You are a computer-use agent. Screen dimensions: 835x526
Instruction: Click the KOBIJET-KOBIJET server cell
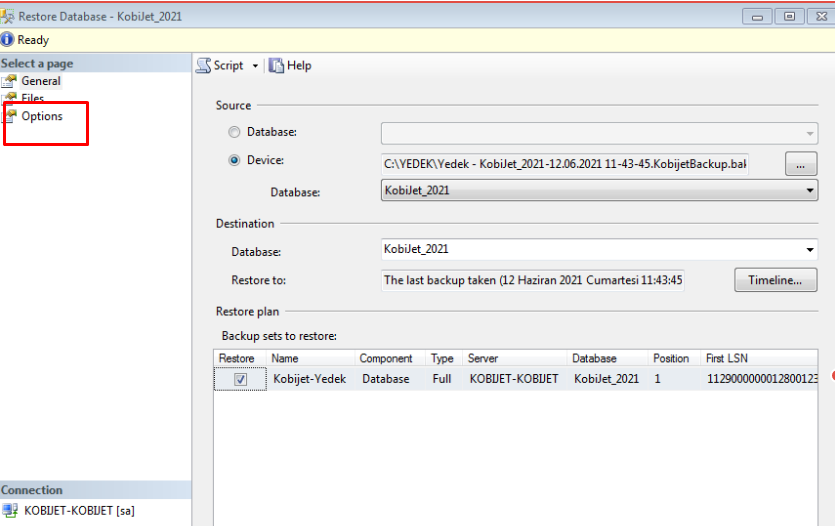point(514,379)
